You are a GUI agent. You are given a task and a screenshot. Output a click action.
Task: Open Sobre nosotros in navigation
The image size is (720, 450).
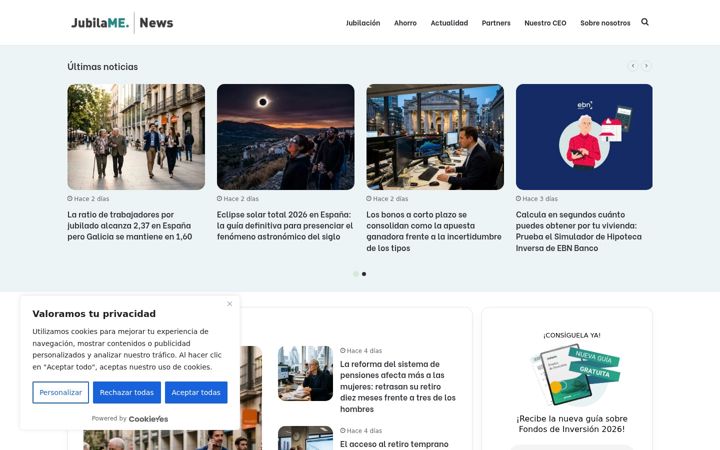pyautogui.click(x=605, y=23)
